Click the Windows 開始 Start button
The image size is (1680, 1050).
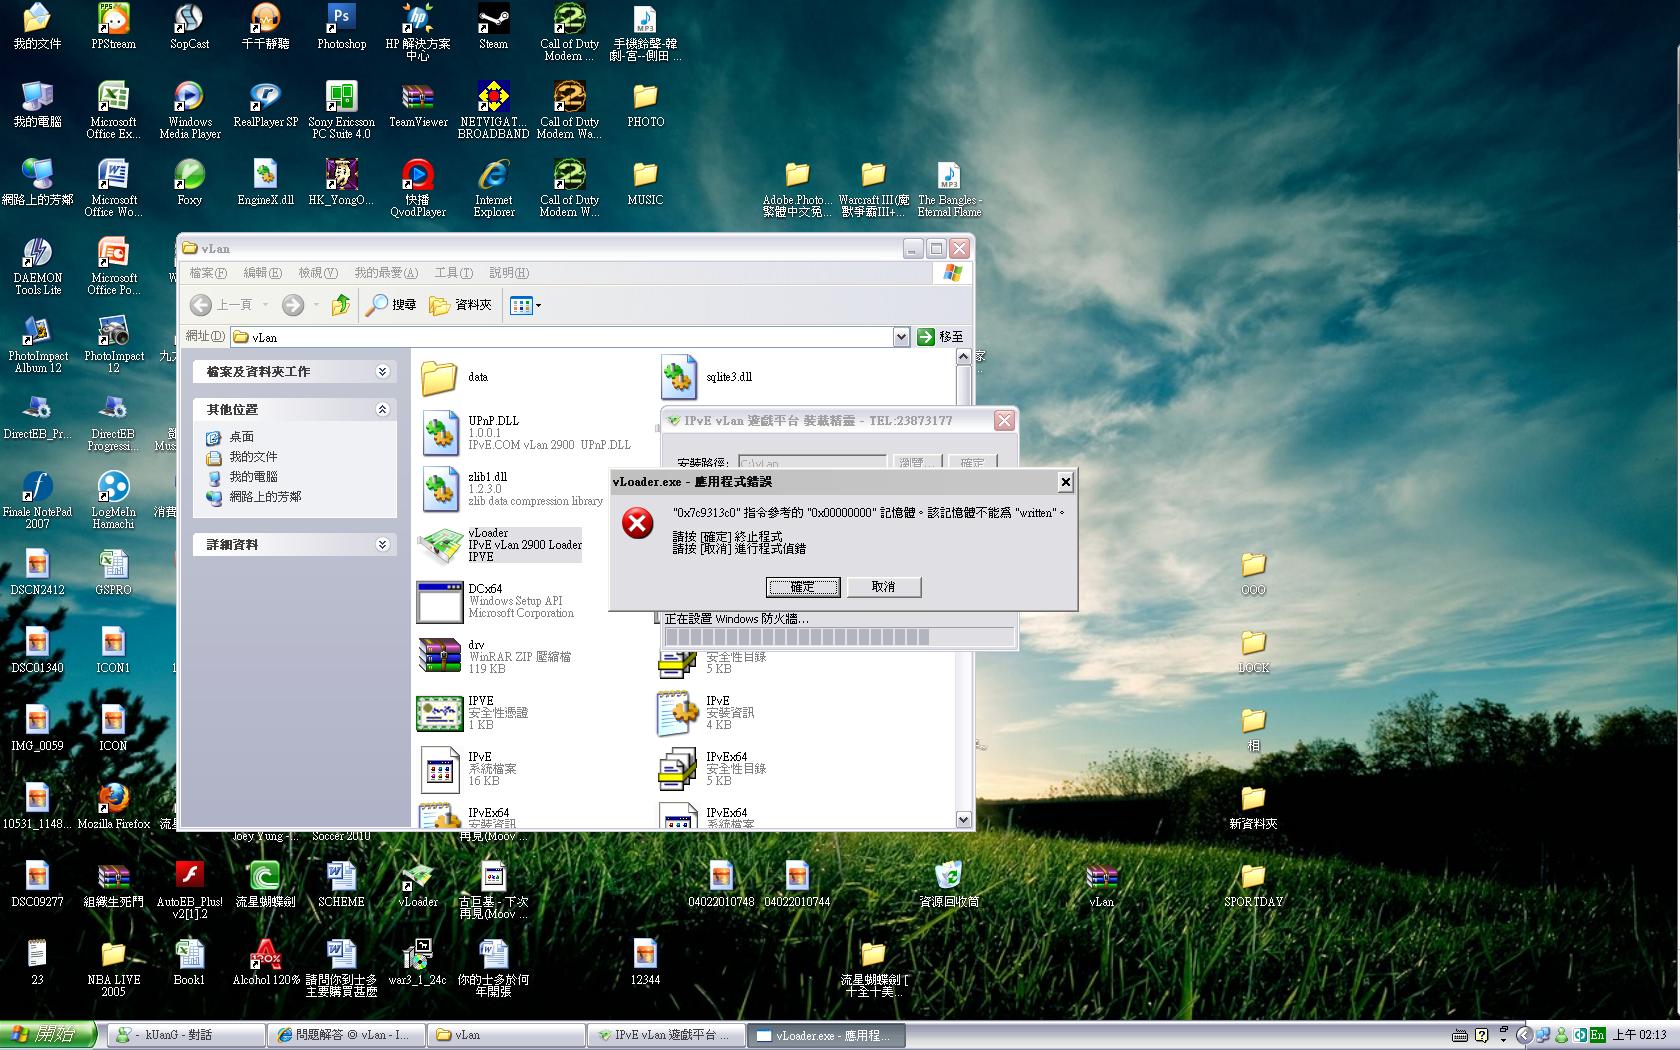pos(48,1035)
